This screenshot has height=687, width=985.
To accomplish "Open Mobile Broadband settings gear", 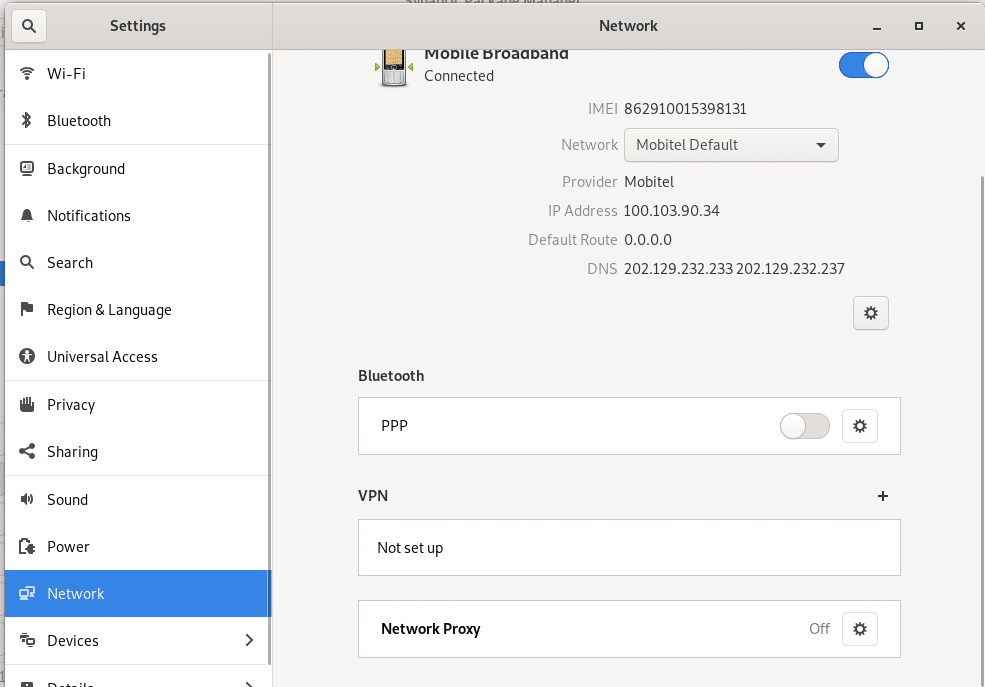I will pos(870,313).
